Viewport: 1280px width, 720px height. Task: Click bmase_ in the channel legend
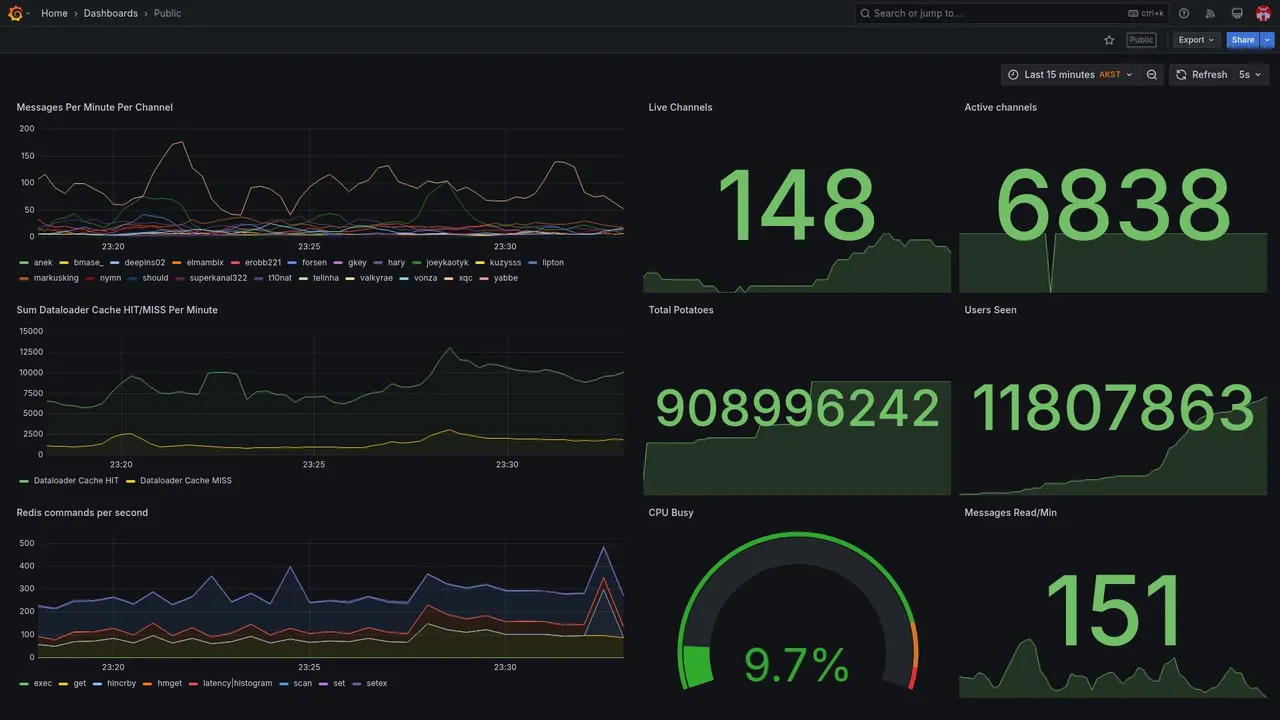click(x=88, y=263)
